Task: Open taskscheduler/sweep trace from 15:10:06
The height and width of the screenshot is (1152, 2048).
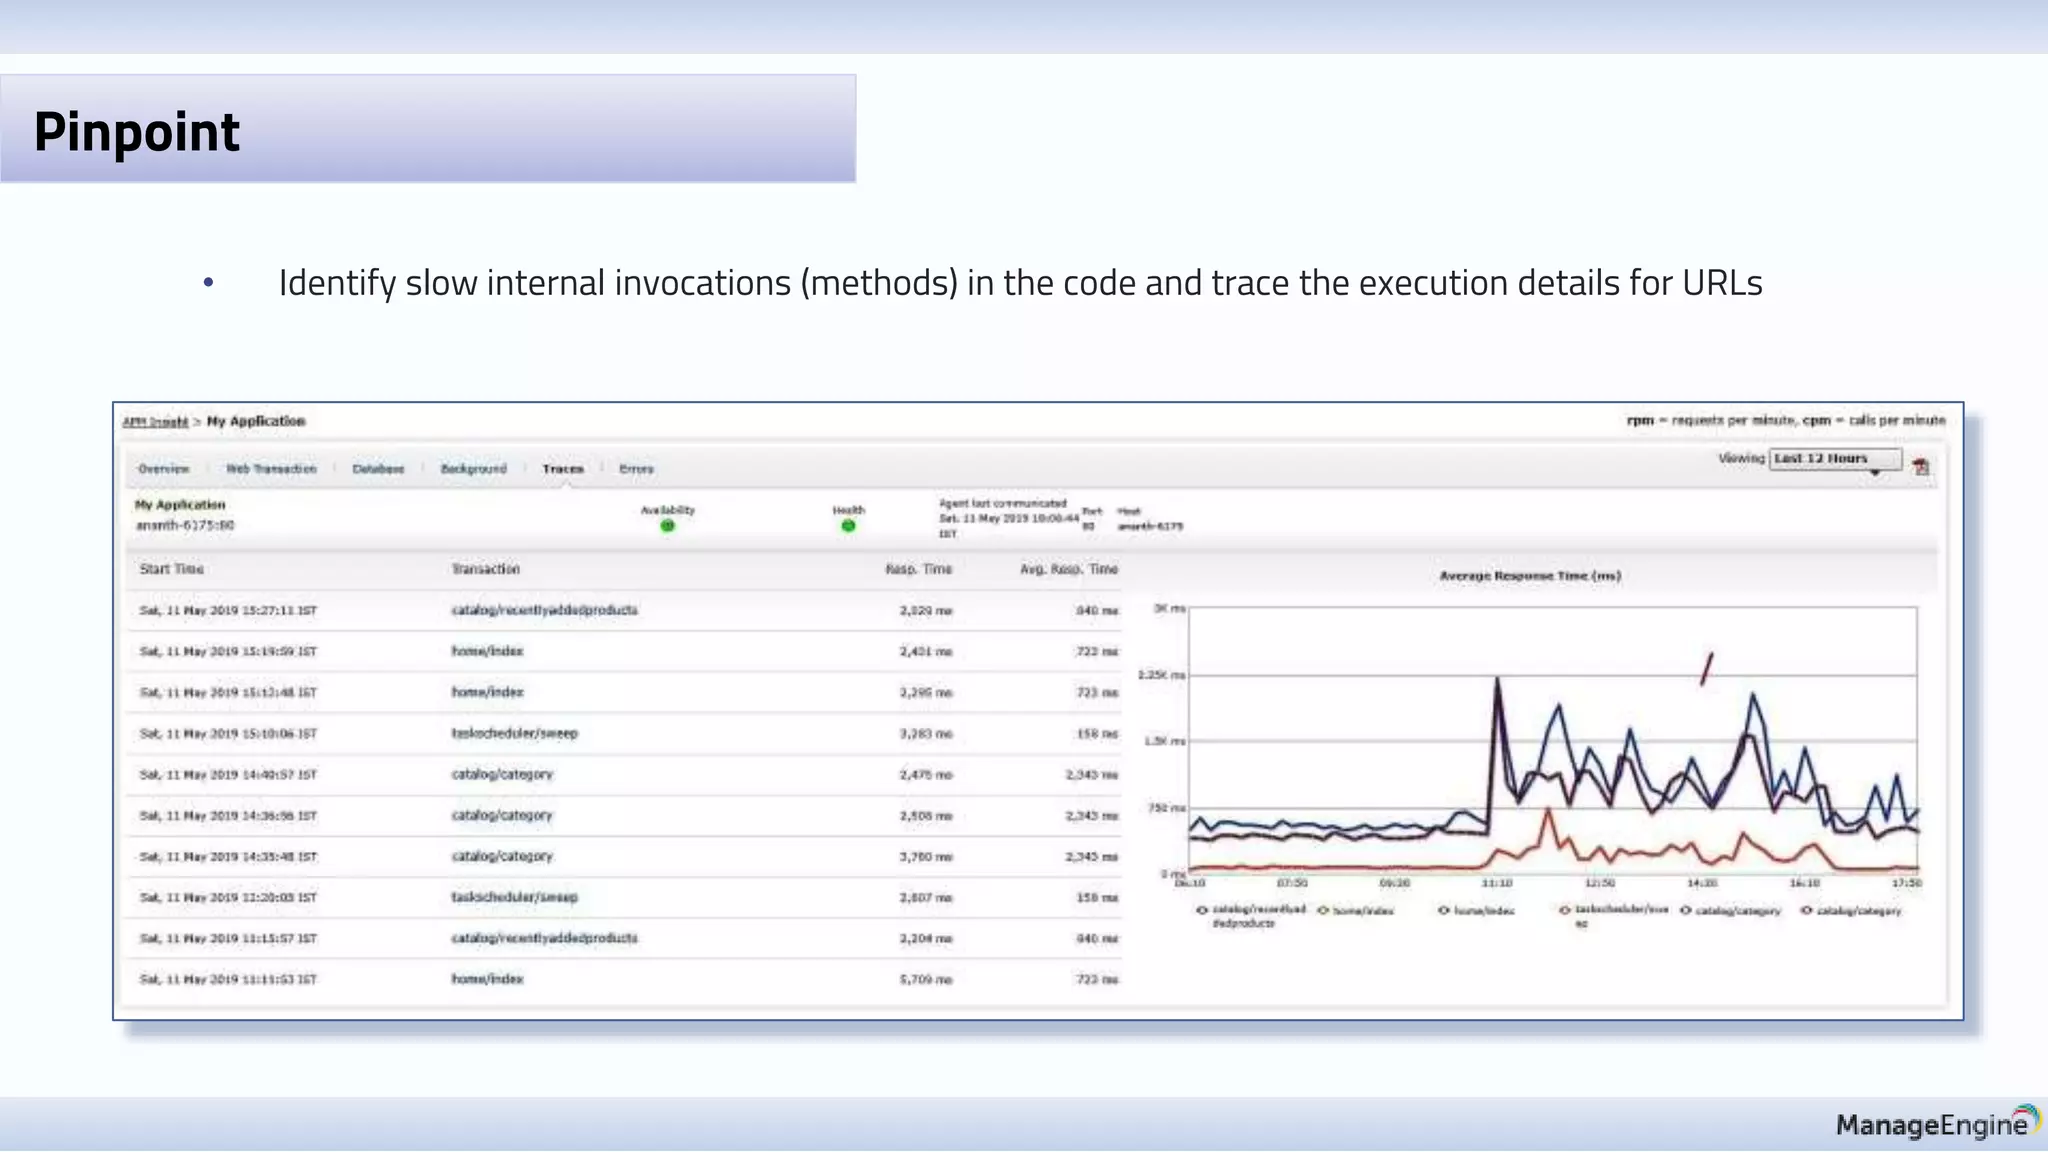Action: coord(515,733)
